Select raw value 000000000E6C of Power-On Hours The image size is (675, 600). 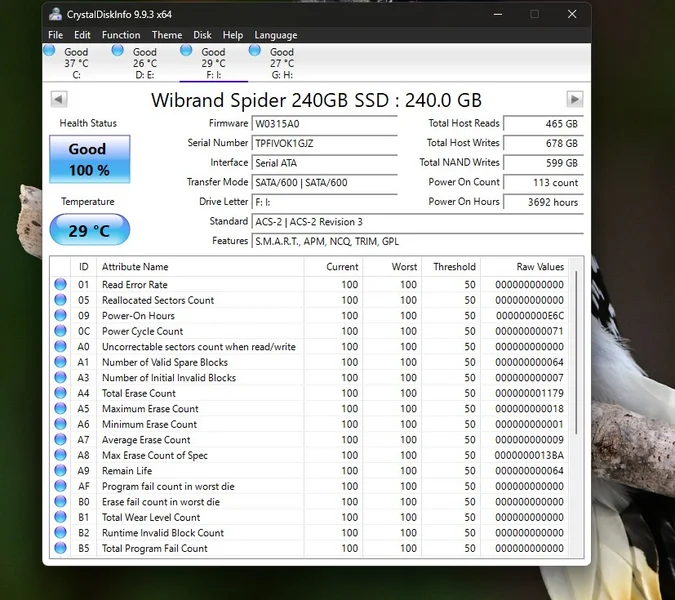[x=530, y=316]
